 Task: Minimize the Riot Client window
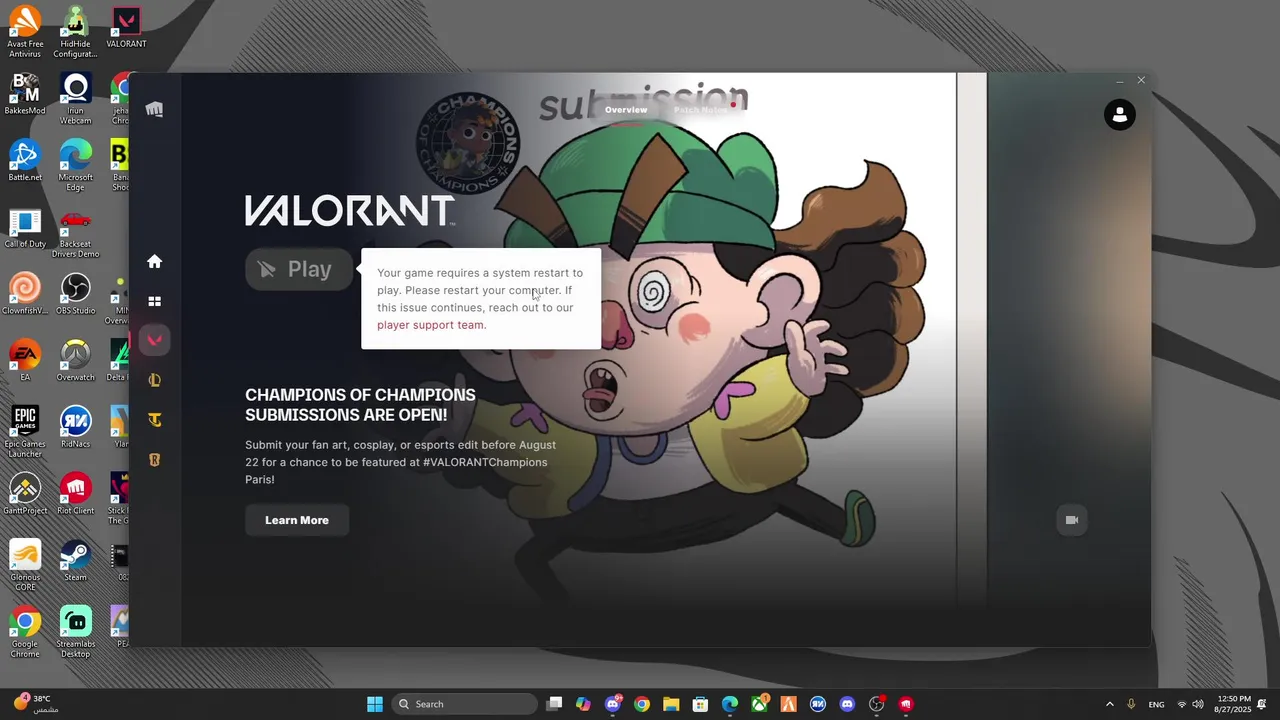(x=1119, y=80)
